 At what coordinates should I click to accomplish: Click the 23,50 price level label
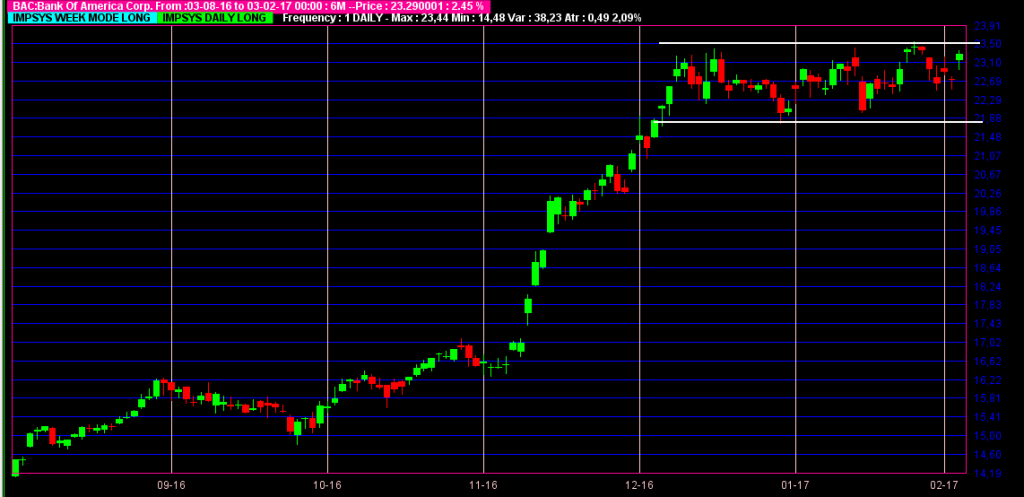point(987,44)
